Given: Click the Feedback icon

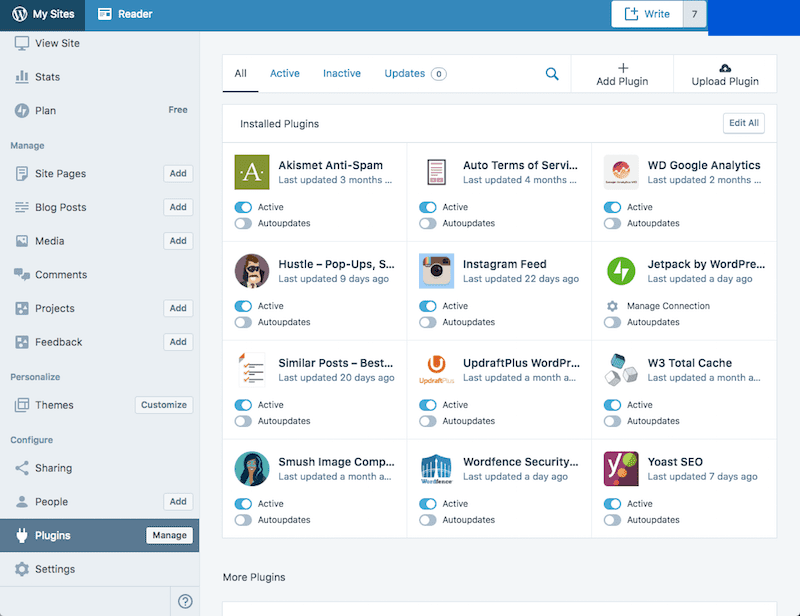Looking at the screenshot, I should tap(22, 342).
